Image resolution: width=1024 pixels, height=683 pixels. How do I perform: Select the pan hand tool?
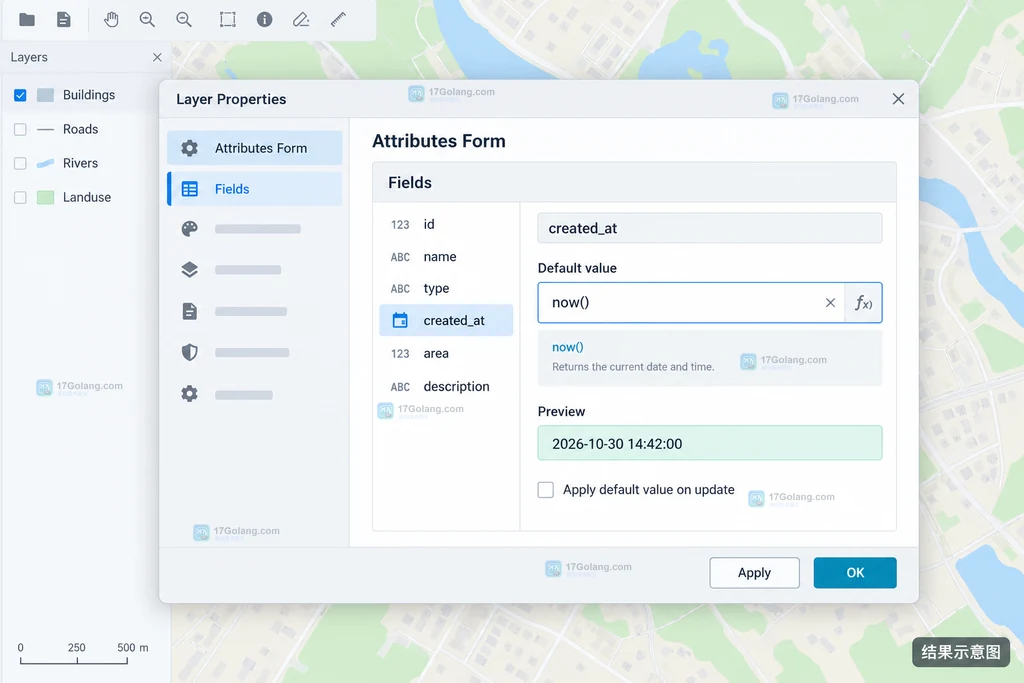(x=111, y=20)
